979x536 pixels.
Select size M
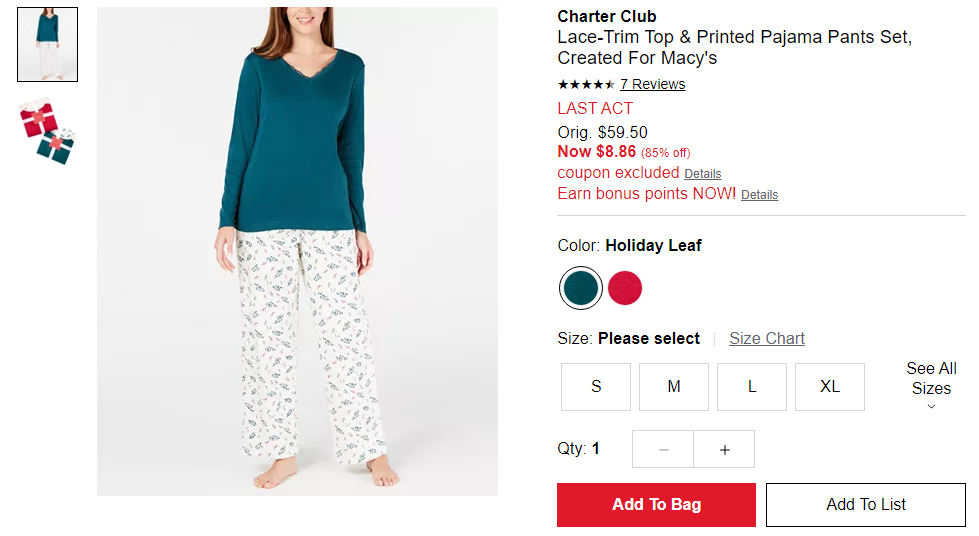pyautogui.click(x=674, y=387)
